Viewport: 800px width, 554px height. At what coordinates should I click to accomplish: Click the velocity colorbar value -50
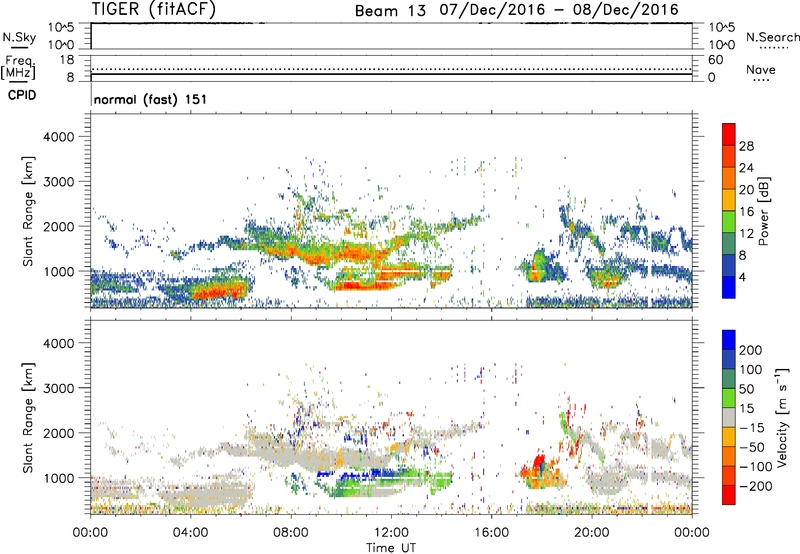[x=752, y=447]
